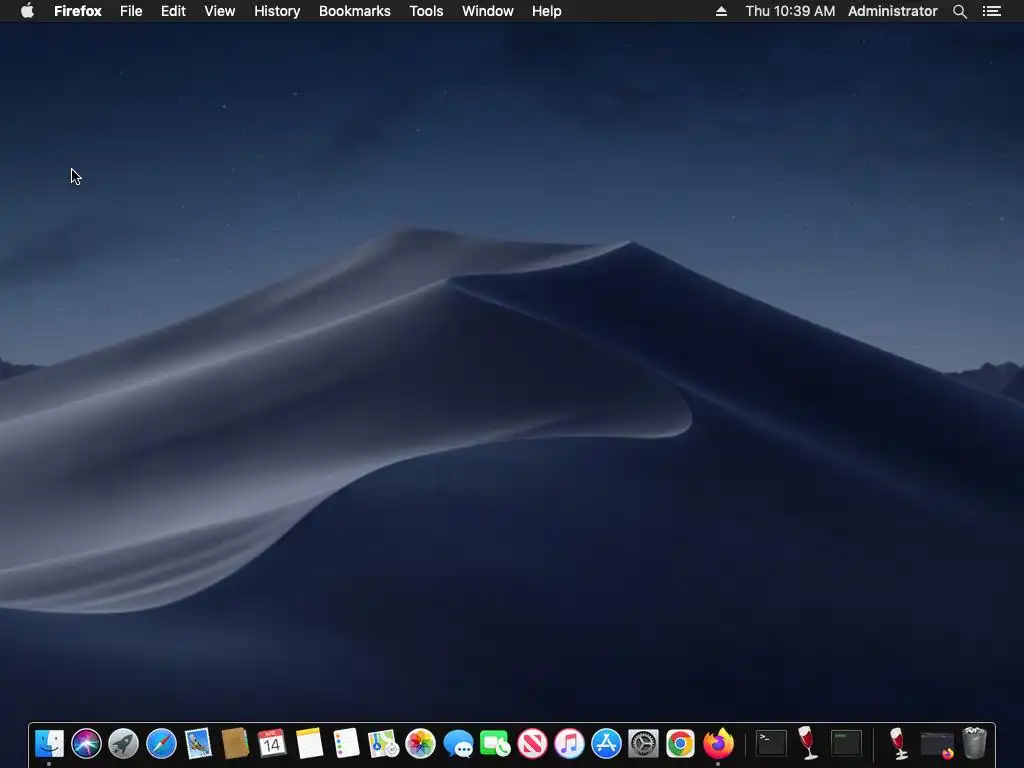Restore minimized window with Firefox badge
The width and height of the screenshot is (1024, 768).
937,744
